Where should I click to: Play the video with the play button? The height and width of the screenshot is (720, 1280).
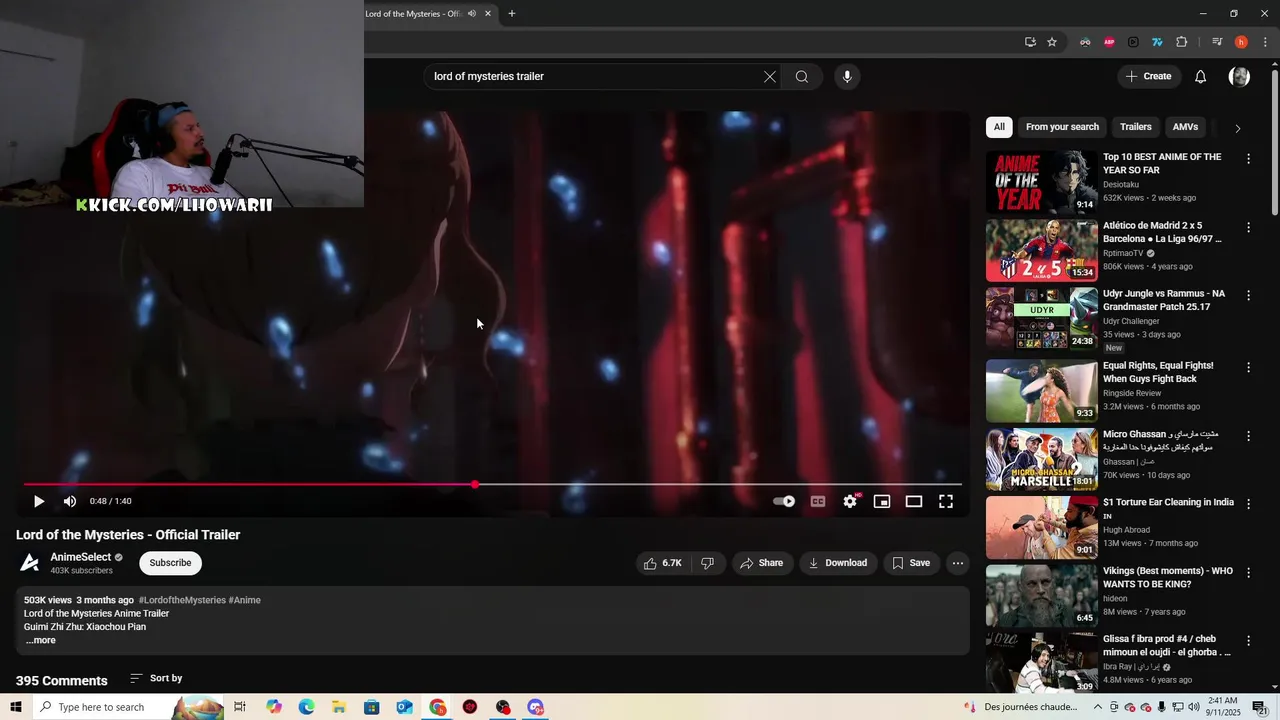point(39,502)
